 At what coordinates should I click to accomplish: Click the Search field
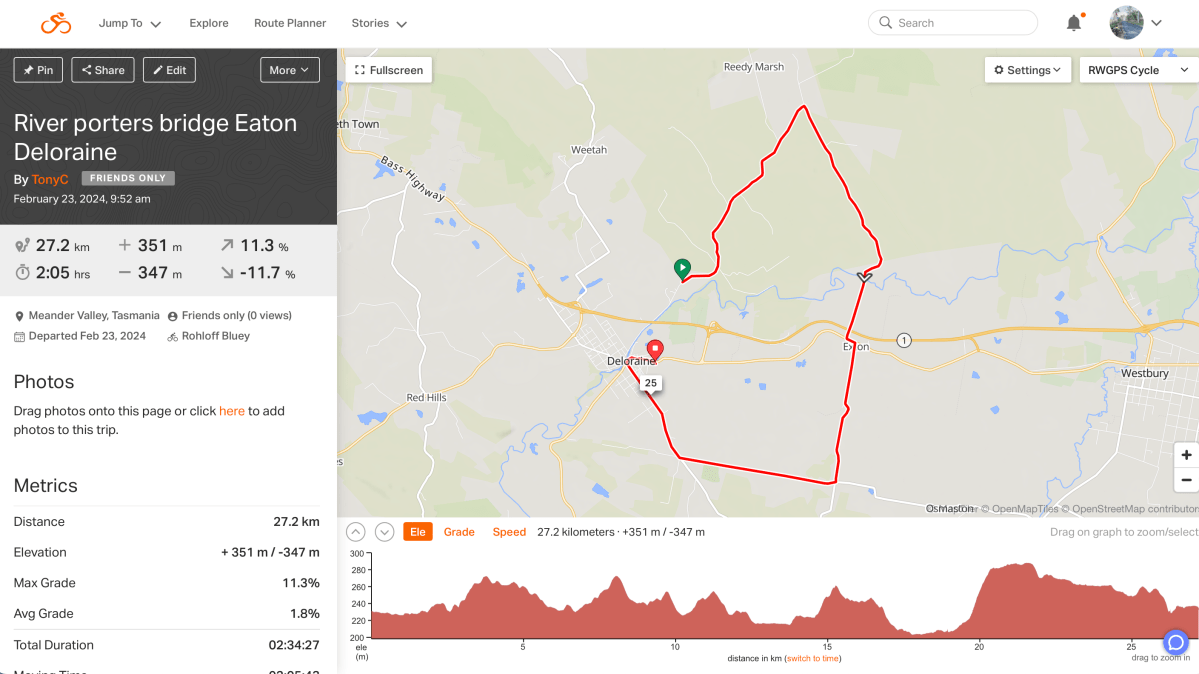pyautogui.click(x=953, y=23)
